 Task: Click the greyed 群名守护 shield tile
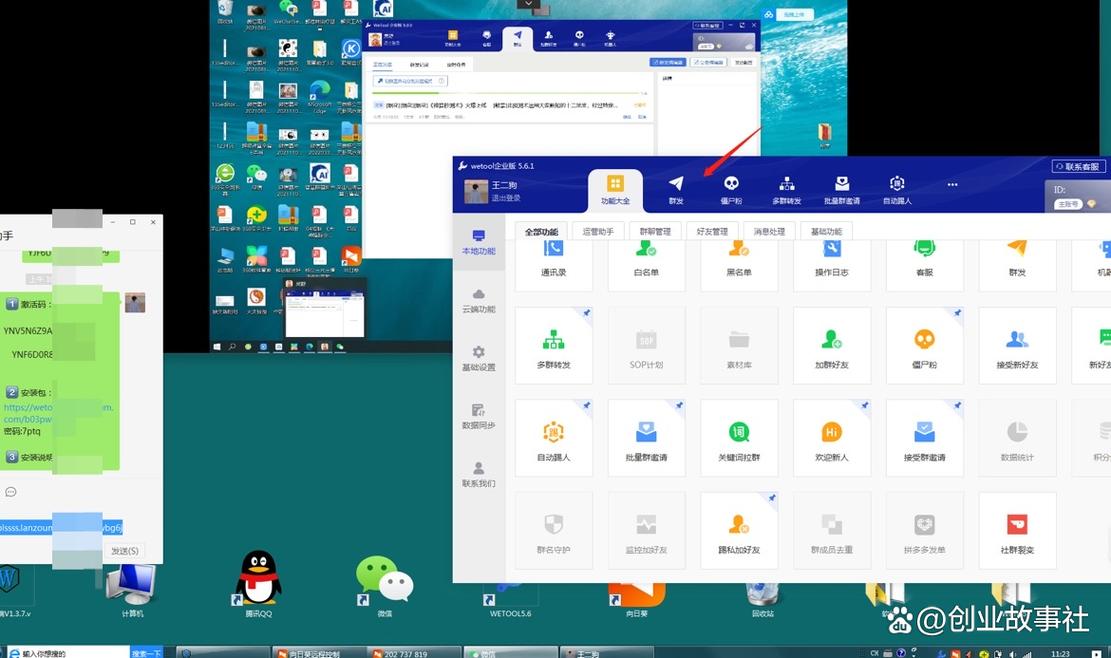(553, 531)
